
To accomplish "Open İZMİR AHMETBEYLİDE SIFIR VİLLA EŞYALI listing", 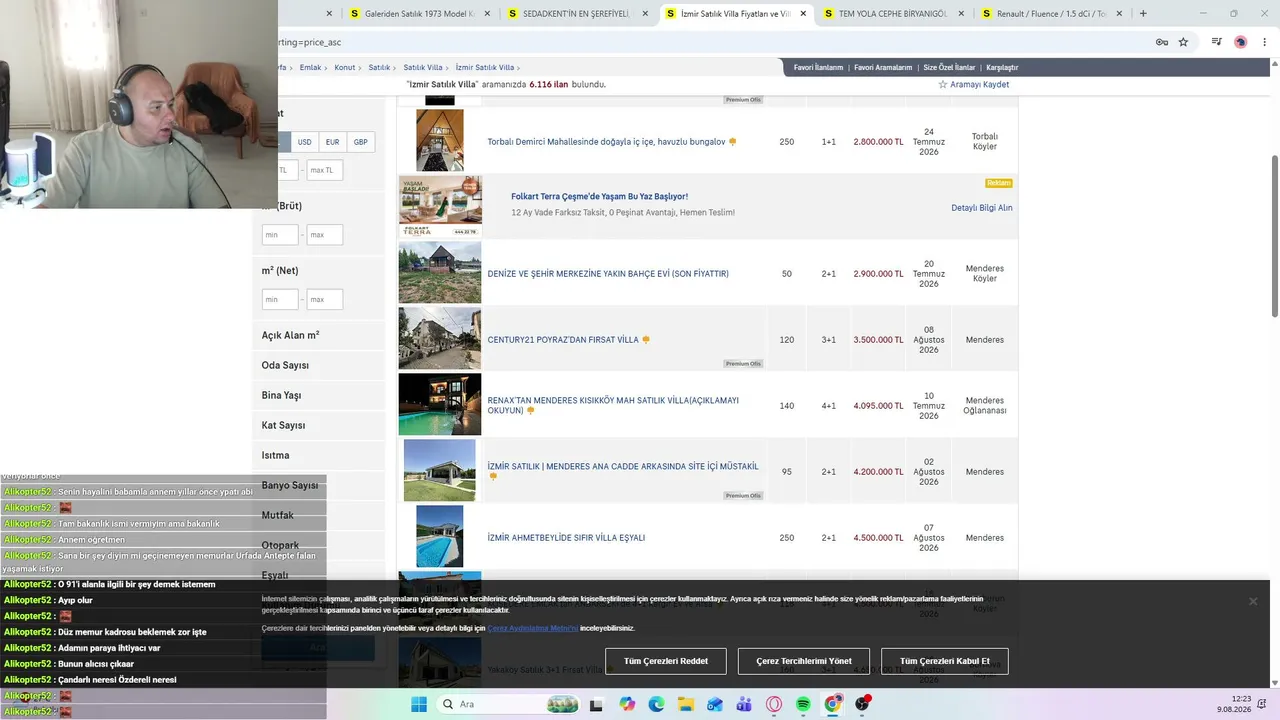I will 566,538.
